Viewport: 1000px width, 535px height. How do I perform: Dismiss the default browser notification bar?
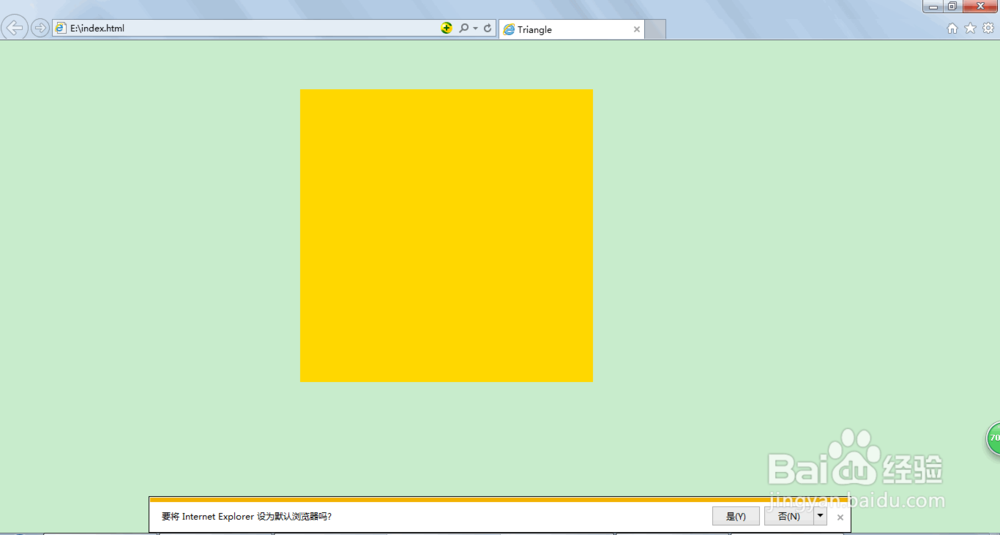[840, 517]
